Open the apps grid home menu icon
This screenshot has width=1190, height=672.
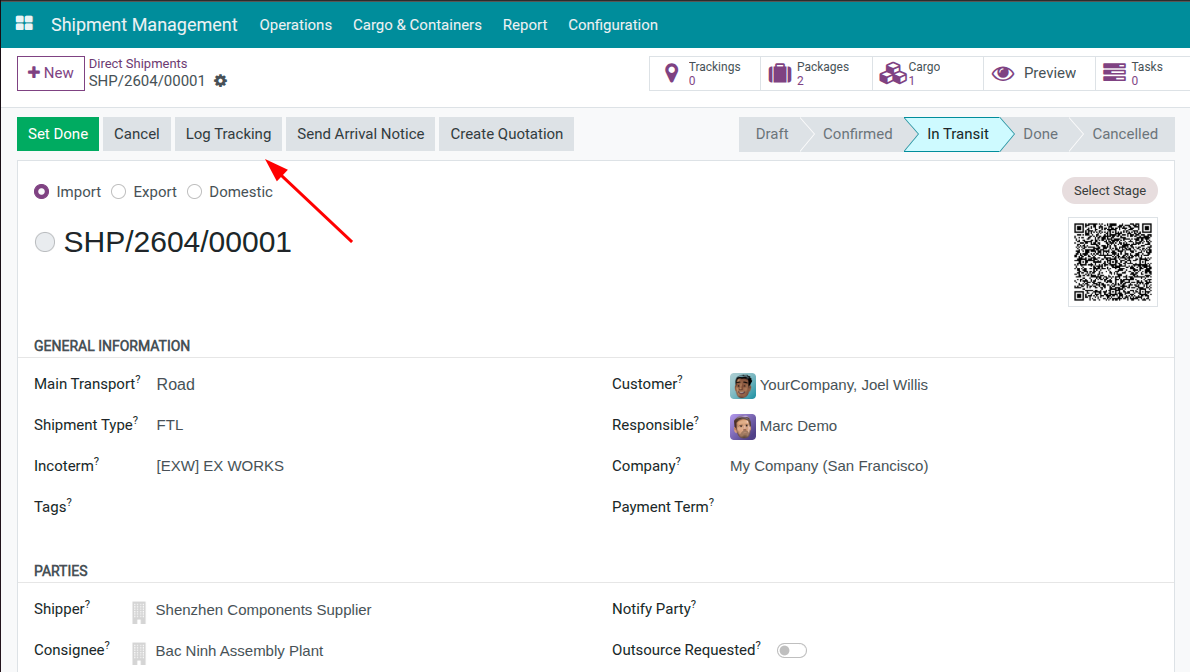(24, 24)
